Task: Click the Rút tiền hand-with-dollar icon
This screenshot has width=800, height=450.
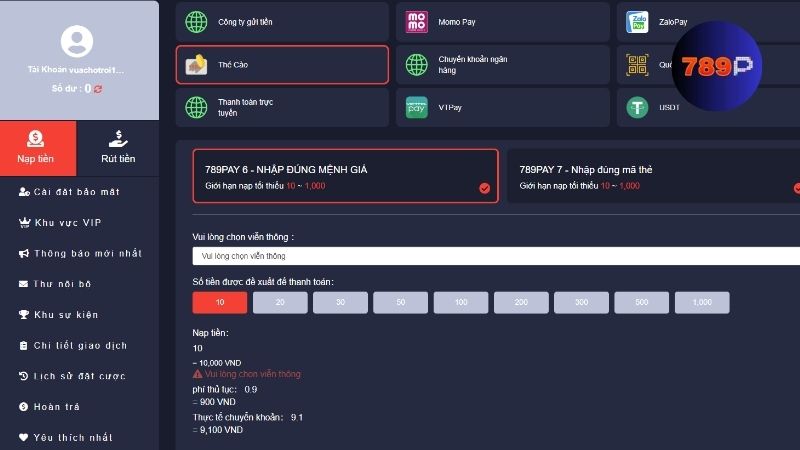Action: 118,139
